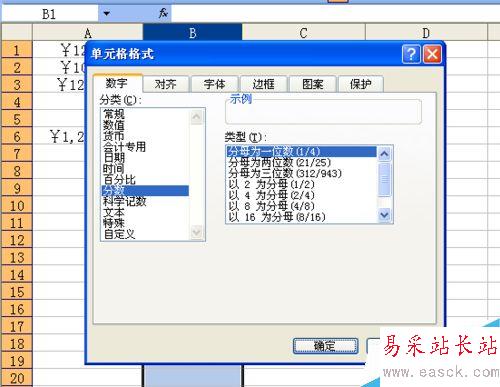Click category list scroll up arrow
500x387 pixels.
click(196, 117)
